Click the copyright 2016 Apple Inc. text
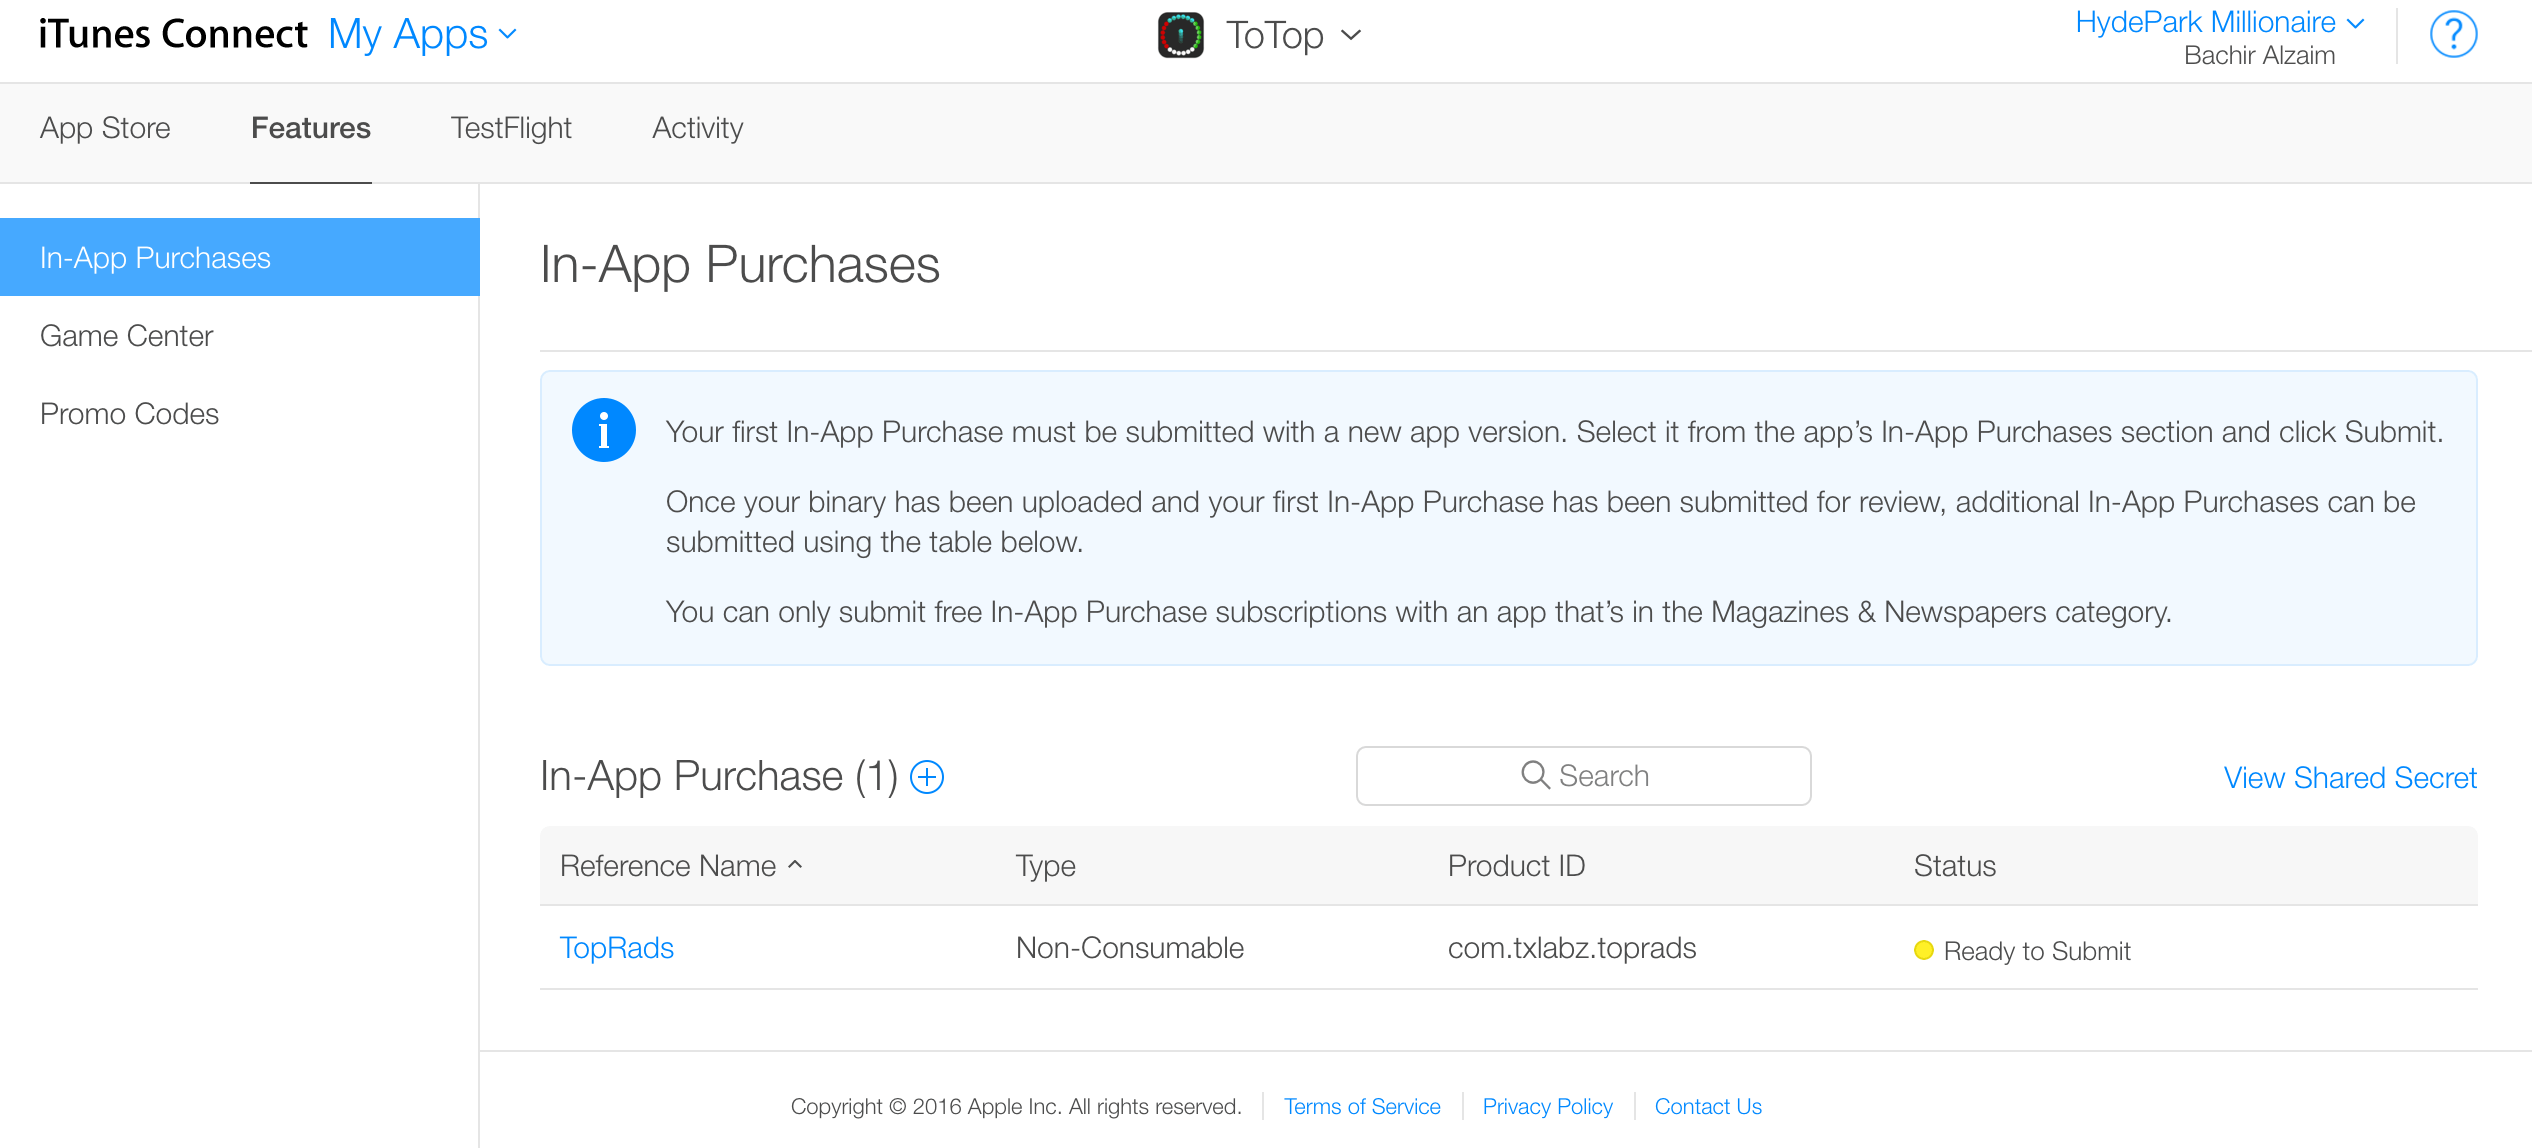The image size is (2532, 1148). click(1016, 1106)
